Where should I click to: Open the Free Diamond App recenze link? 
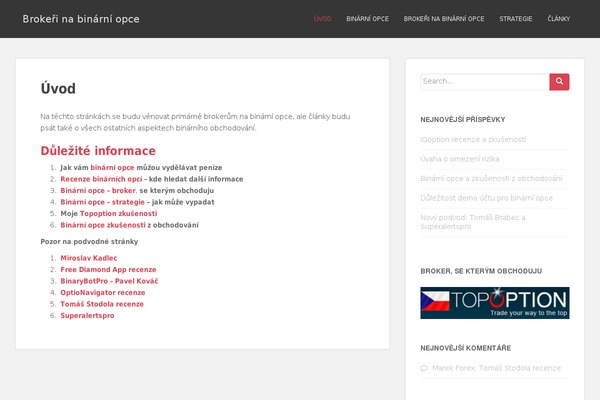coord(108,269)
